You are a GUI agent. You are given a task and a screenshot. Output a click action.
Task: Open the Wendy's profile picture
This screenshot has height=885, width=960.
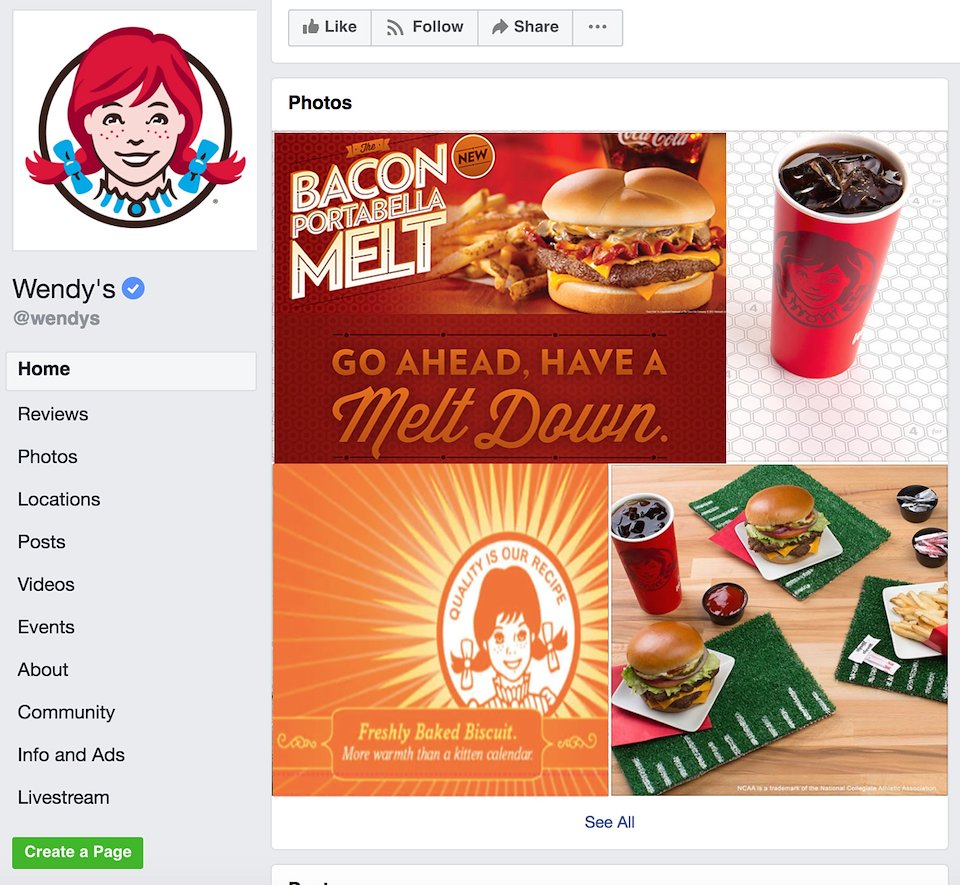click(135, 130)
